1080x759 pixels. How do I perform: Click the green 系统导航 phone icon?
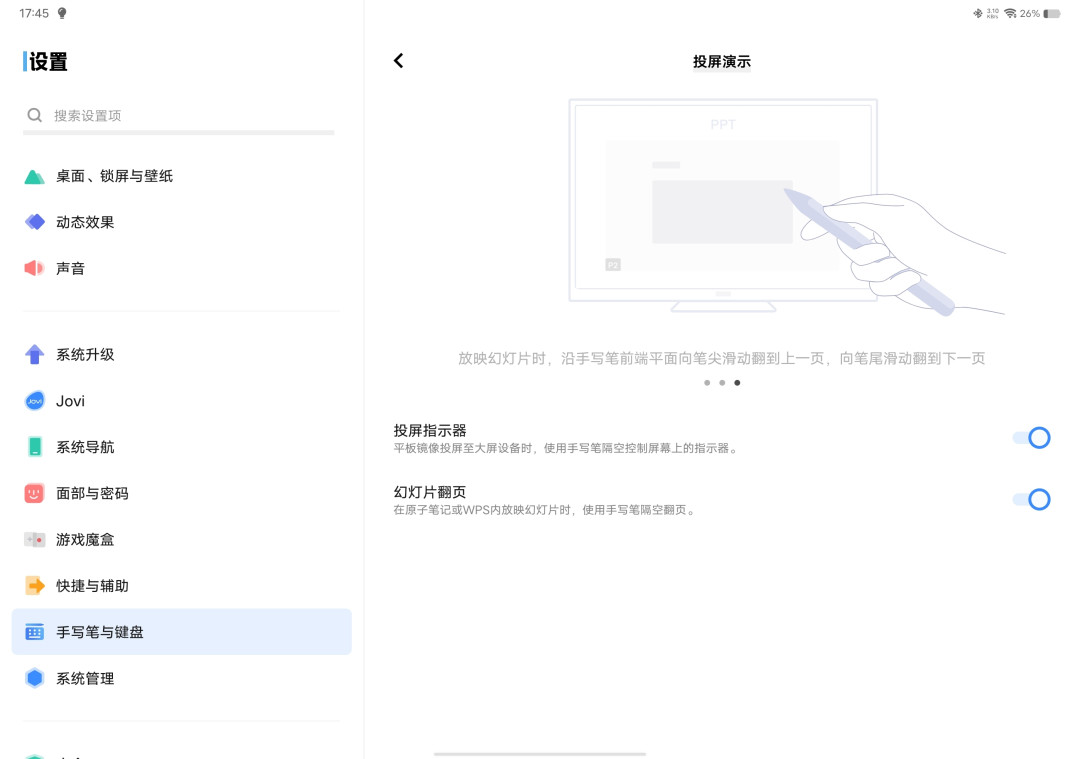click(x=34, y=447)
